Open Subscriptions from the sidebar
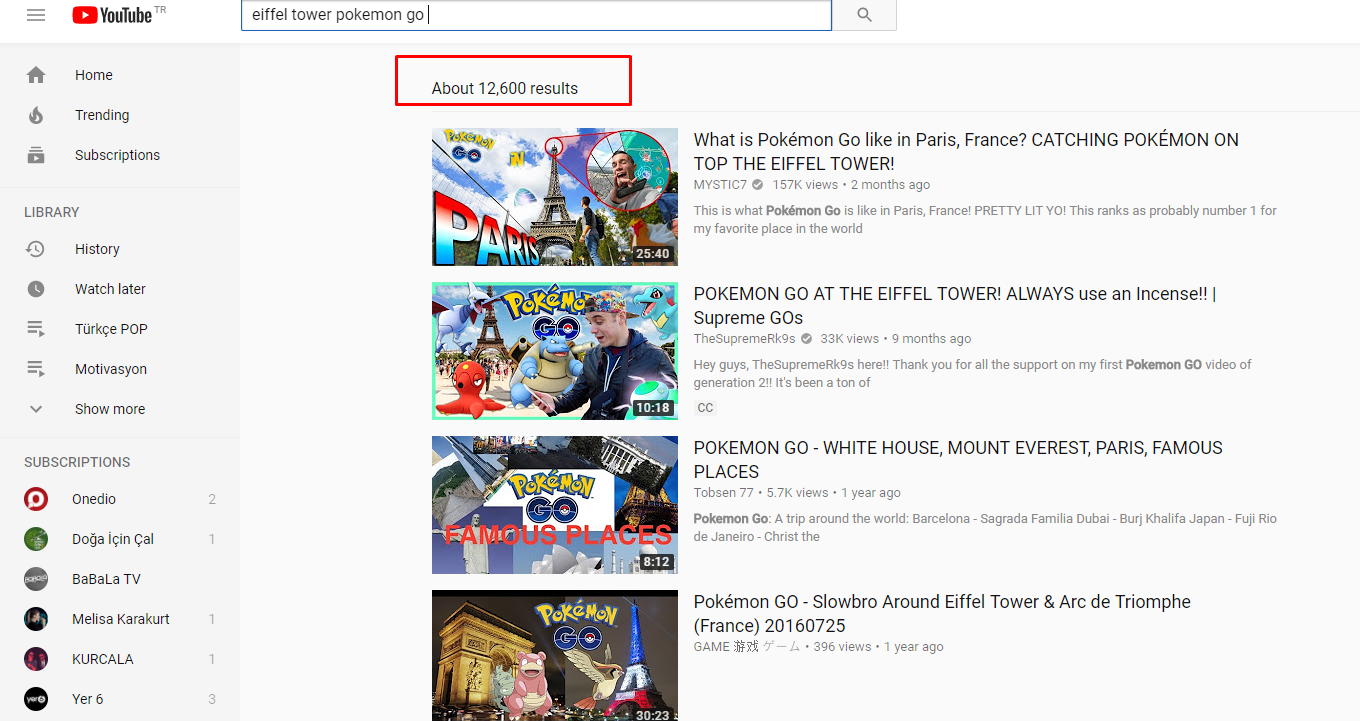The image size is (1360, 721). tap(120, 155)
